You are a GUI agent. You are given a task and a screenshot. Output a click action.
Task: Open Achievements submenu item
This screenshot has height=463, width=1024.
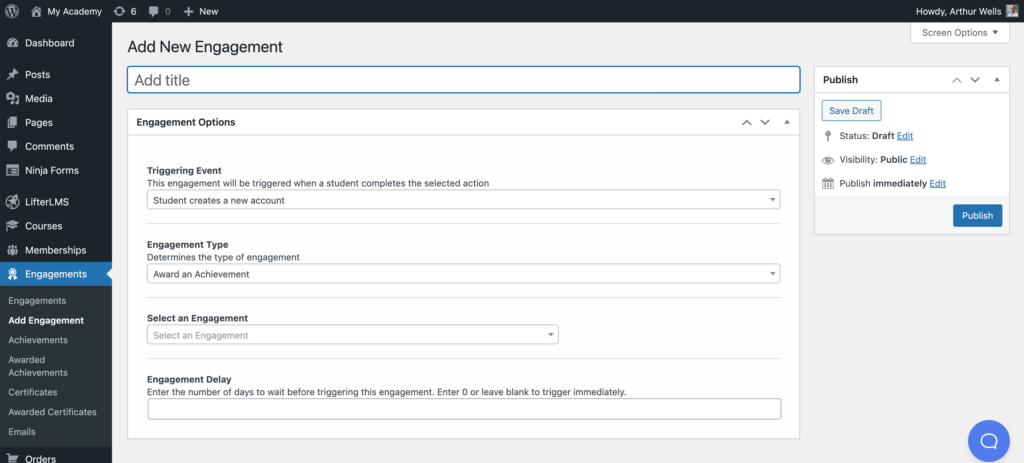tap(38, 340)
